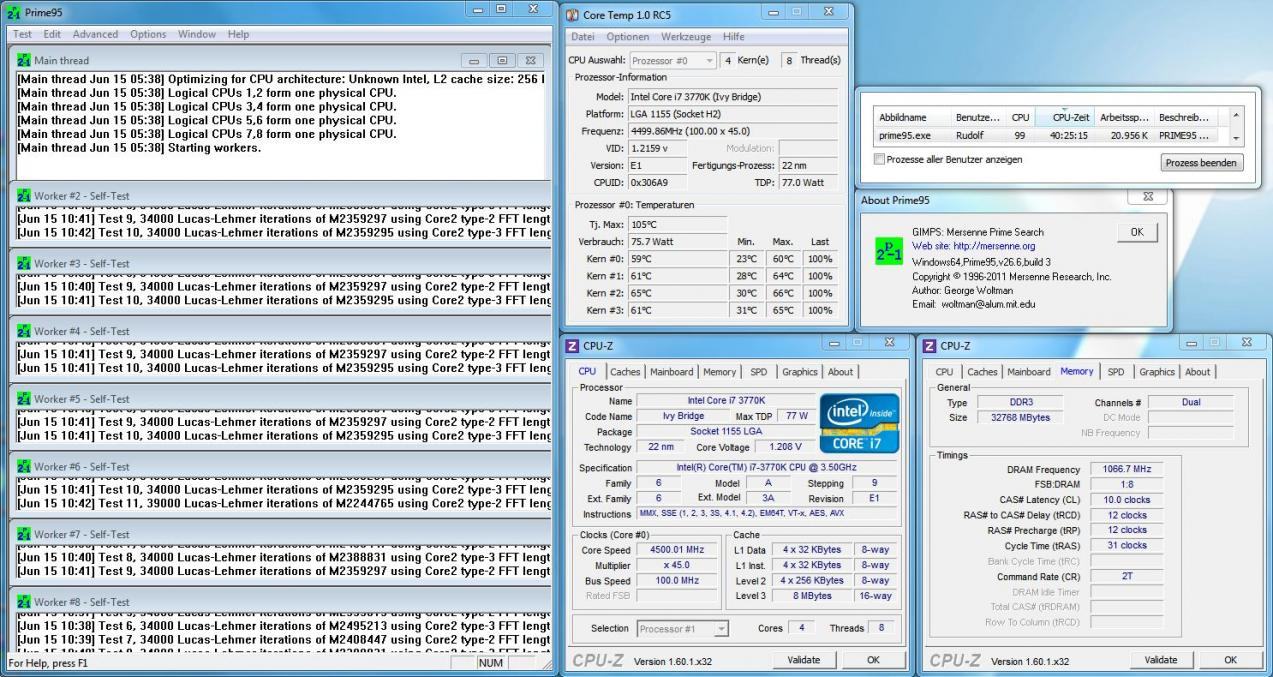Click Benutze... column header in process list
This screenshot has height=677, width=1273.
tap(978, 117)
